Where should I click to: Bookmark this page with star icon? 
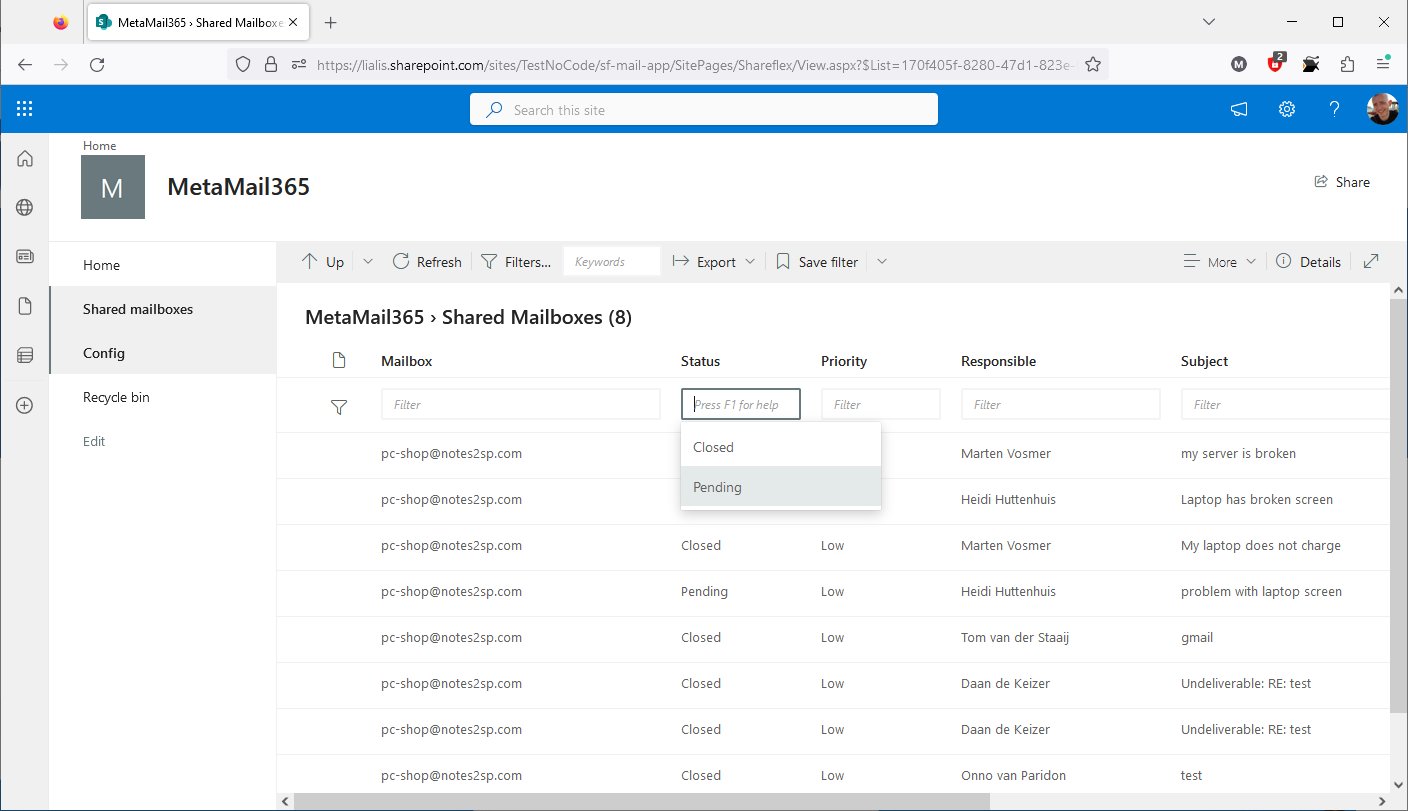[1093, 64]
